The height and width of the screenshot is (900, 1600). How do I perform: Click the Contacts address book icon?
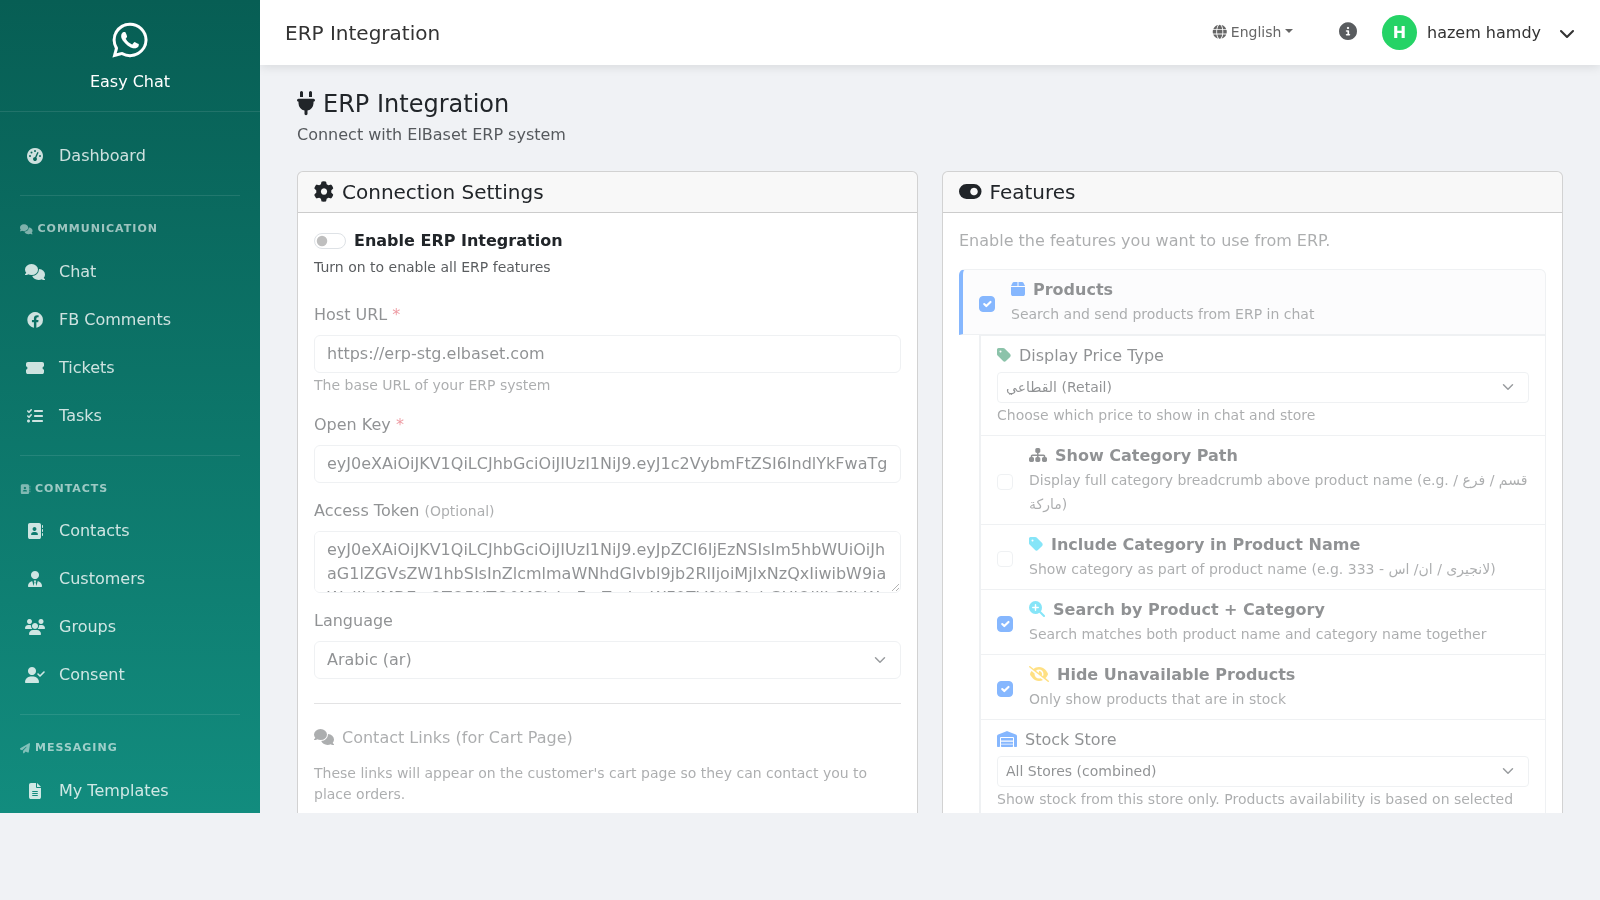coord(33,530)
